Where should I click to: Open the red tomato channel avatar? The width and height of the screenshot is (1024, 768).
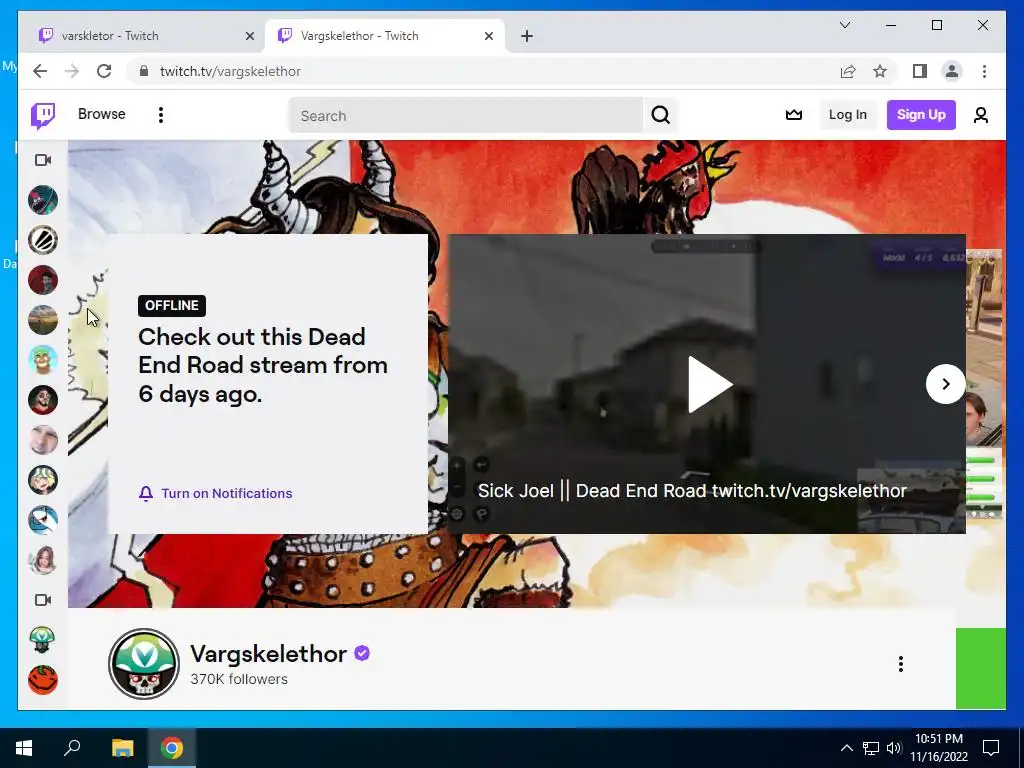point(43,680)
